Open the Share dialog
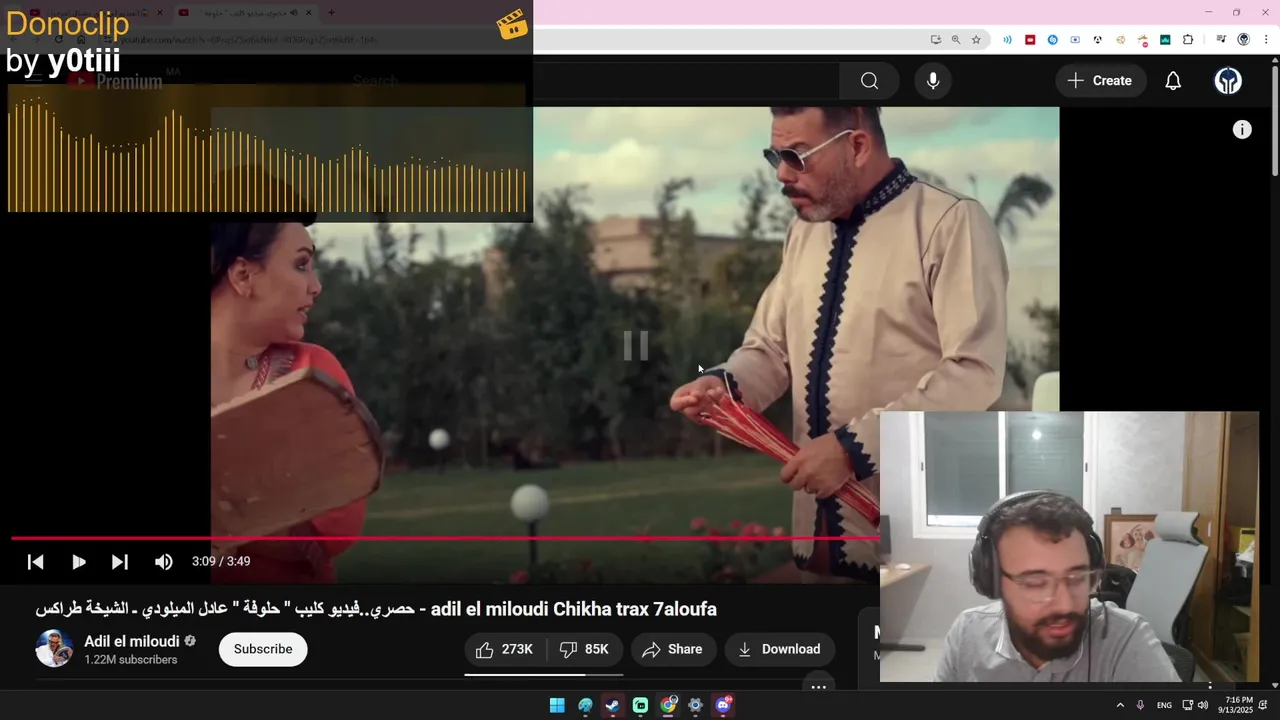 (673, 649)
